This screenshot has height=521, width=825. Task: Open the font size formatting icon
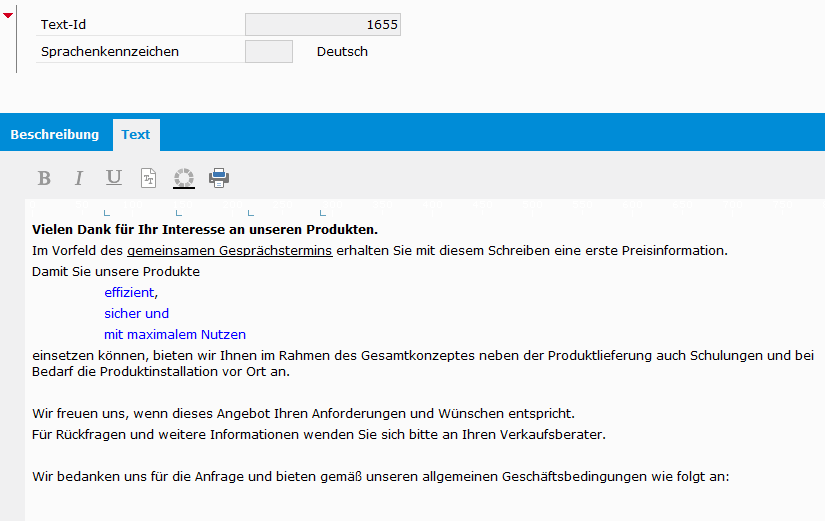pyautogui.click(x=148, y=178)
